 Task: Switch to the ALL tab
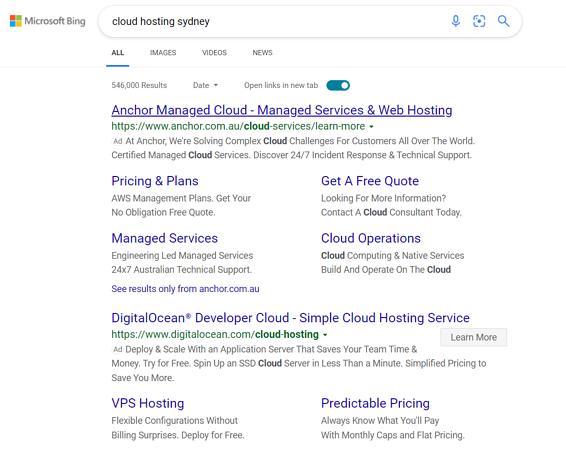point(118,53)
